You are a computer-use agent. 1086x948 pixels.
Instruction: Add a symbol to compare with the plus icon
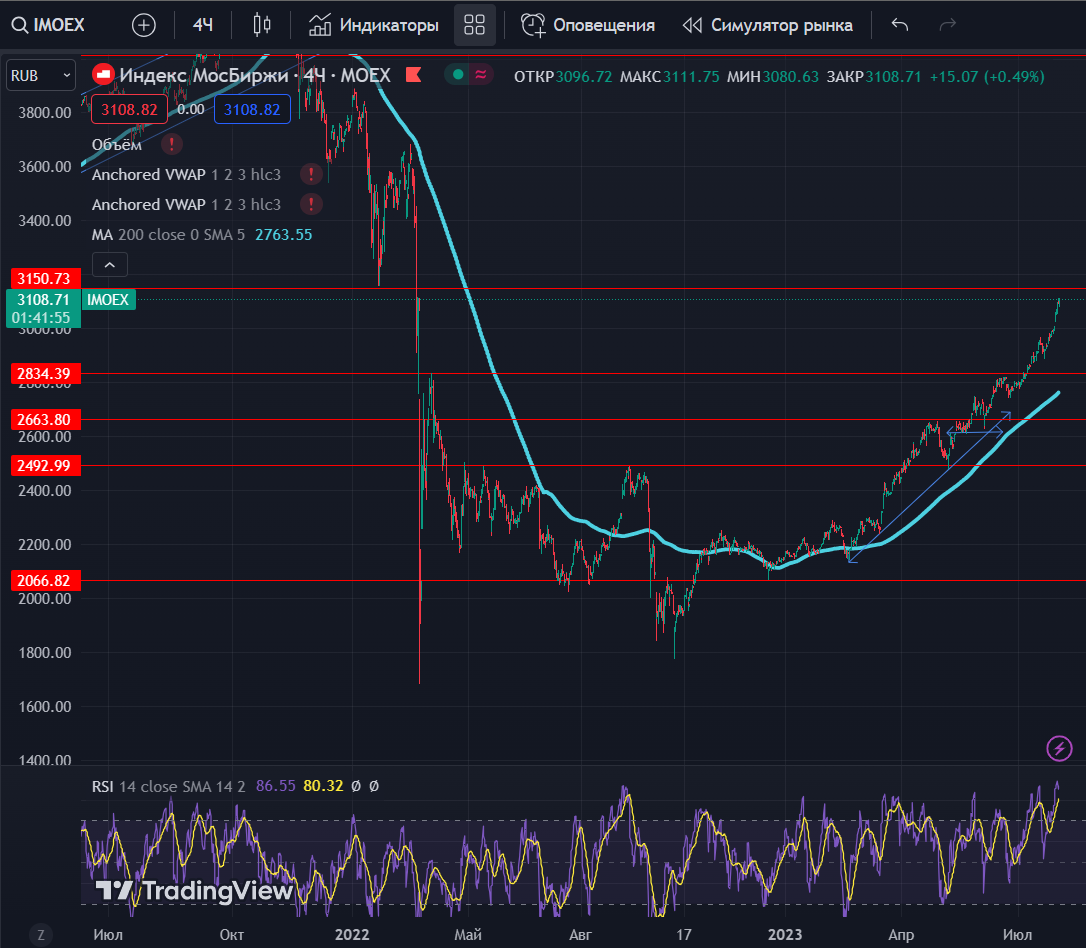pyautogui.click(x=143, y=26)
